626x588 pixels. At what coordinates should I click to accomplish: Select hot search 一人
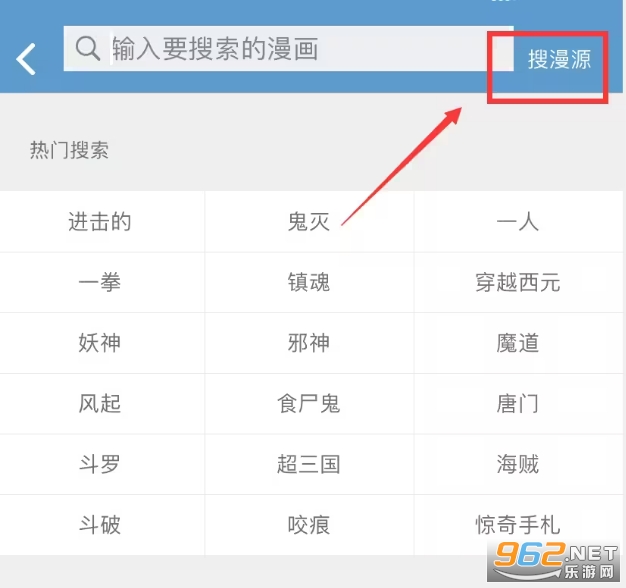tap(518, 222)
